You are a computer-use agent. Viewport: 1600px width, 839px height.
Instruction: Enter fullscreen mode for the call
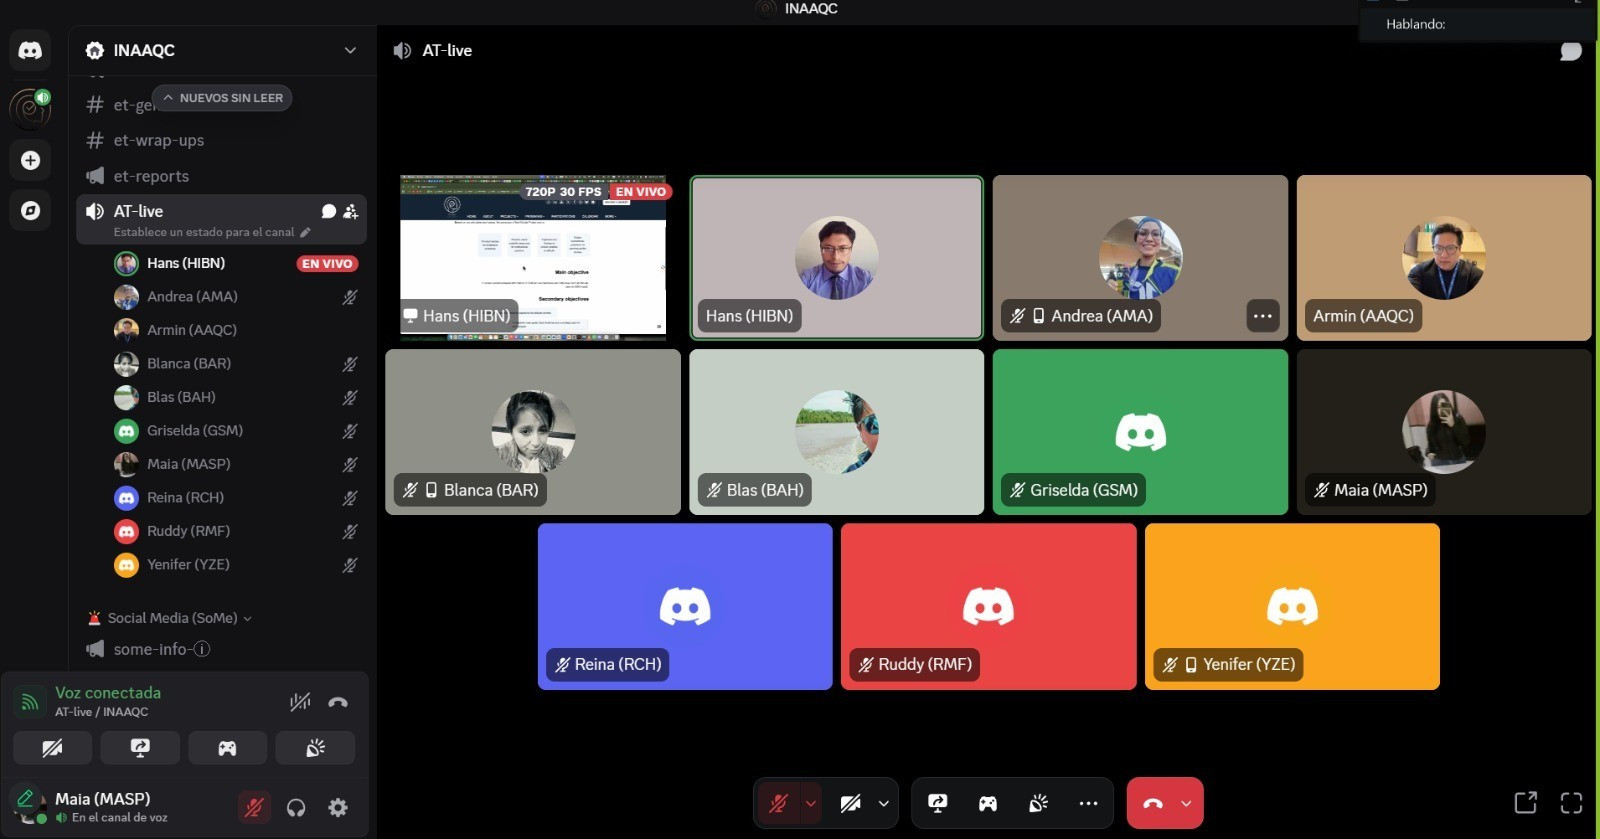pos(1571,803)
